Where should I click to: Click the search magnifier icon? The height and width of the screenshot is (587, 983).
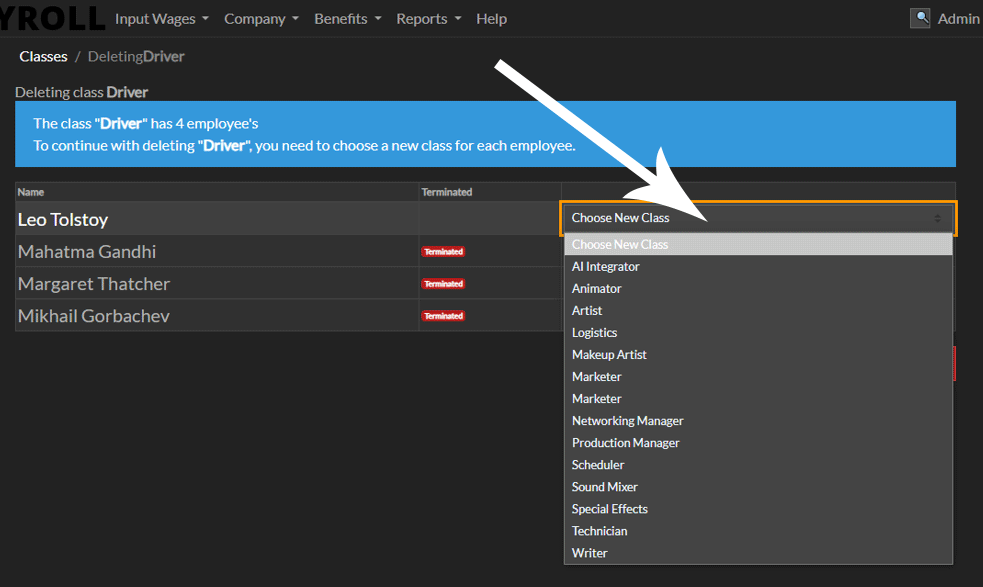pyautogui.click(x=920, y=18)
